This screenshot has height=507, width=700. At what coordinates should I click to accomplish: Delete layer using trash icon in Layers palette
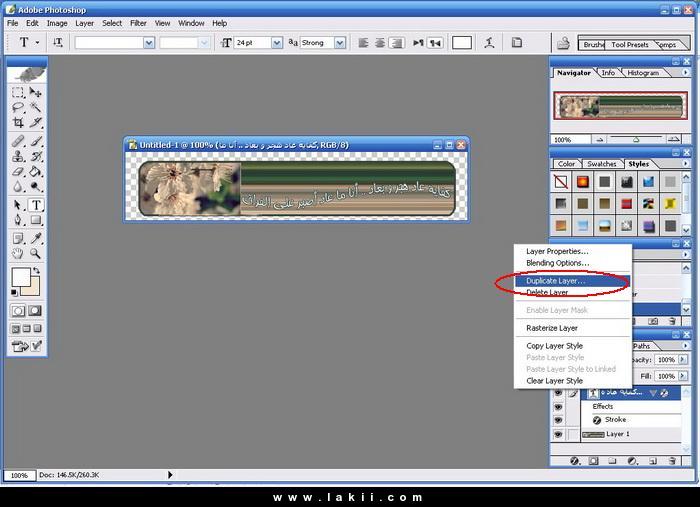pyautogui.click(x=672, y=461)
